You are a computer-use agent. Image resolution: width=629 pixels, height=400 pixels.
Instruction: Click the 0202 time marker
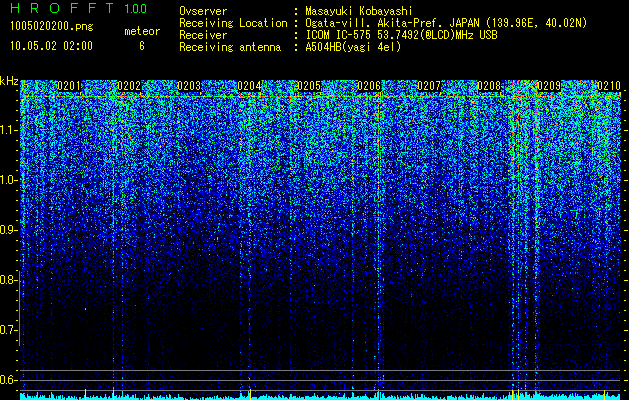[x=129, y=86]
